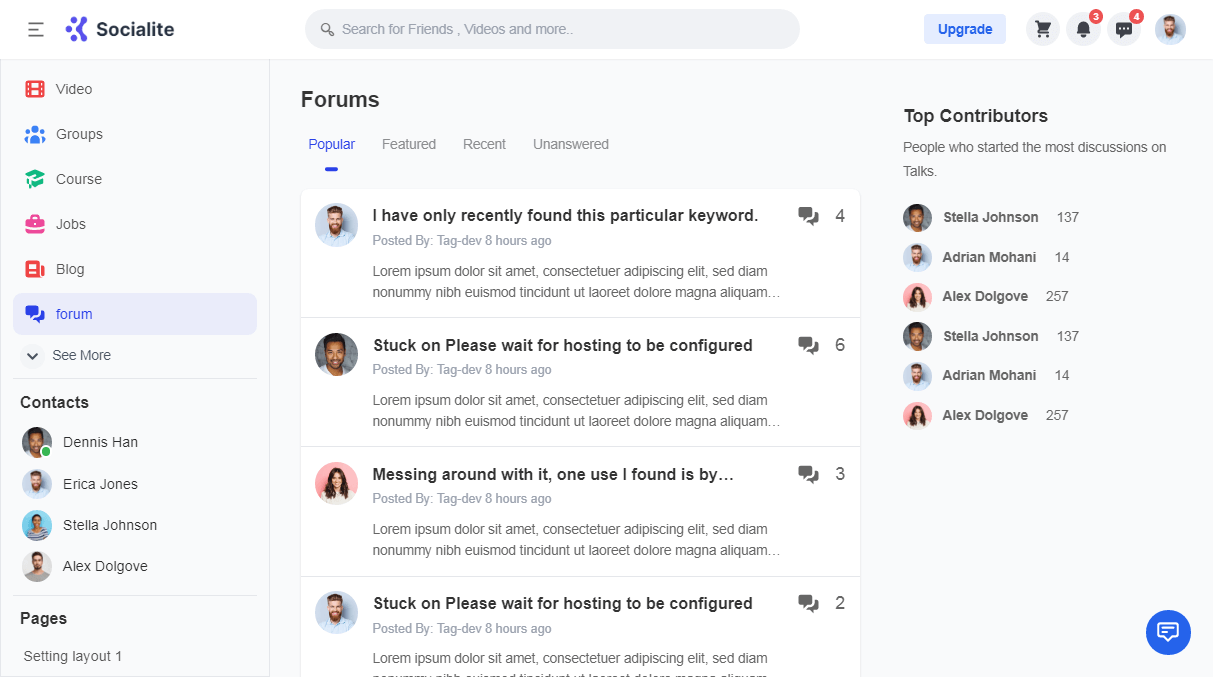Viewport: 1213px width, 677px height.
Task: Open the notifications bell icon
Action: pos(1083,29)
